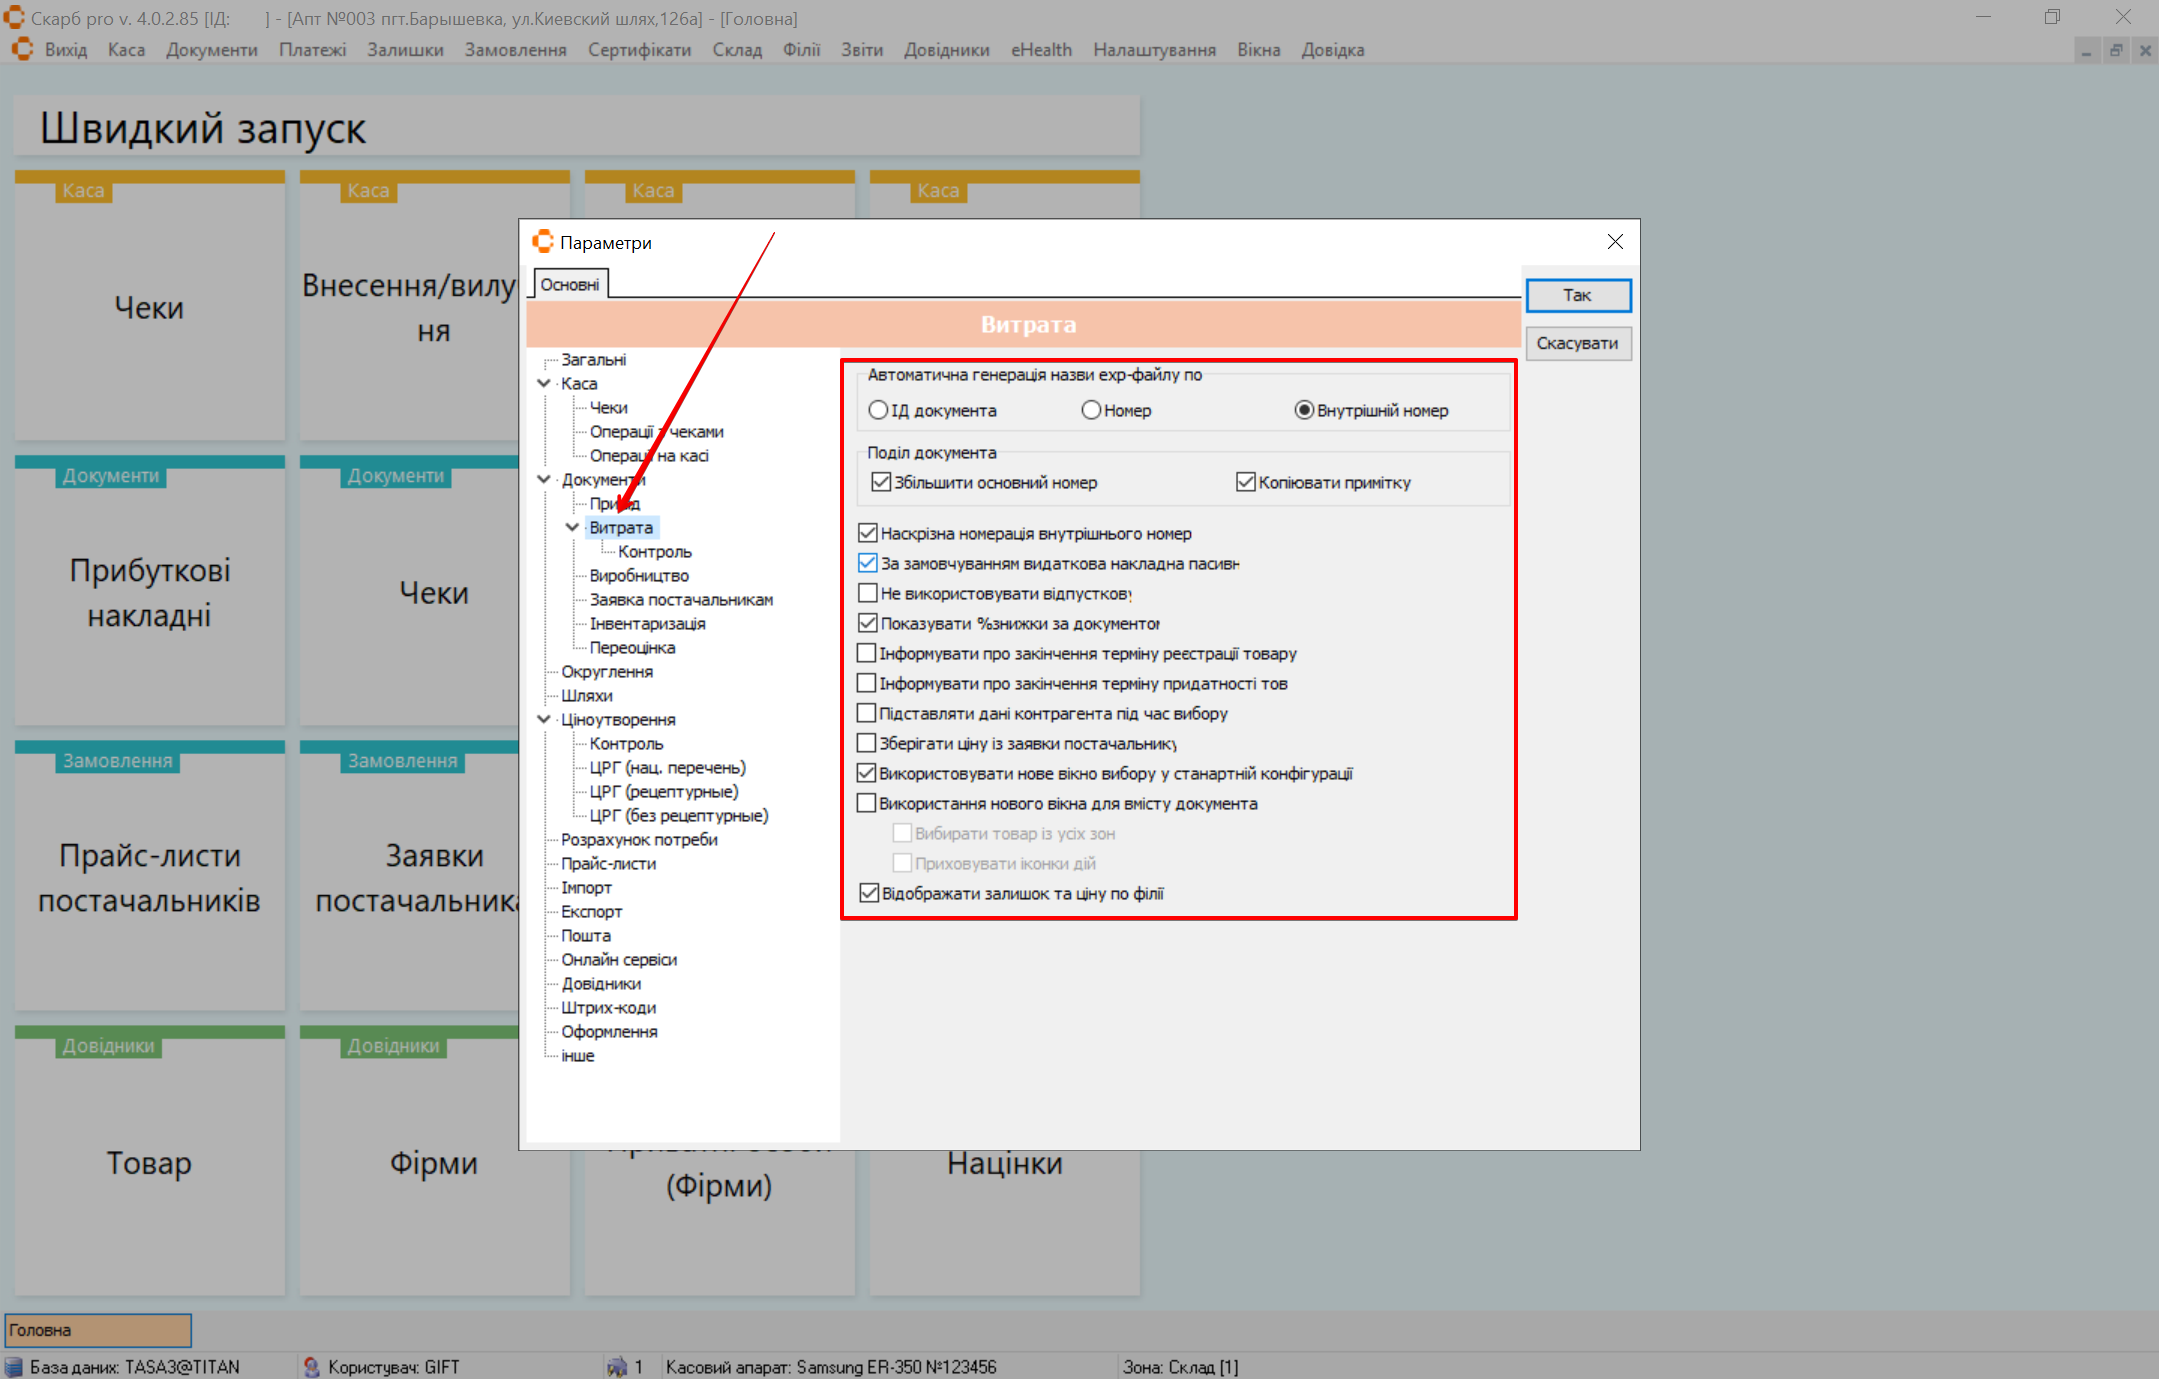
Task: Open the eHealth menu
Action: pyautogui.click(x=1040, y=50)
